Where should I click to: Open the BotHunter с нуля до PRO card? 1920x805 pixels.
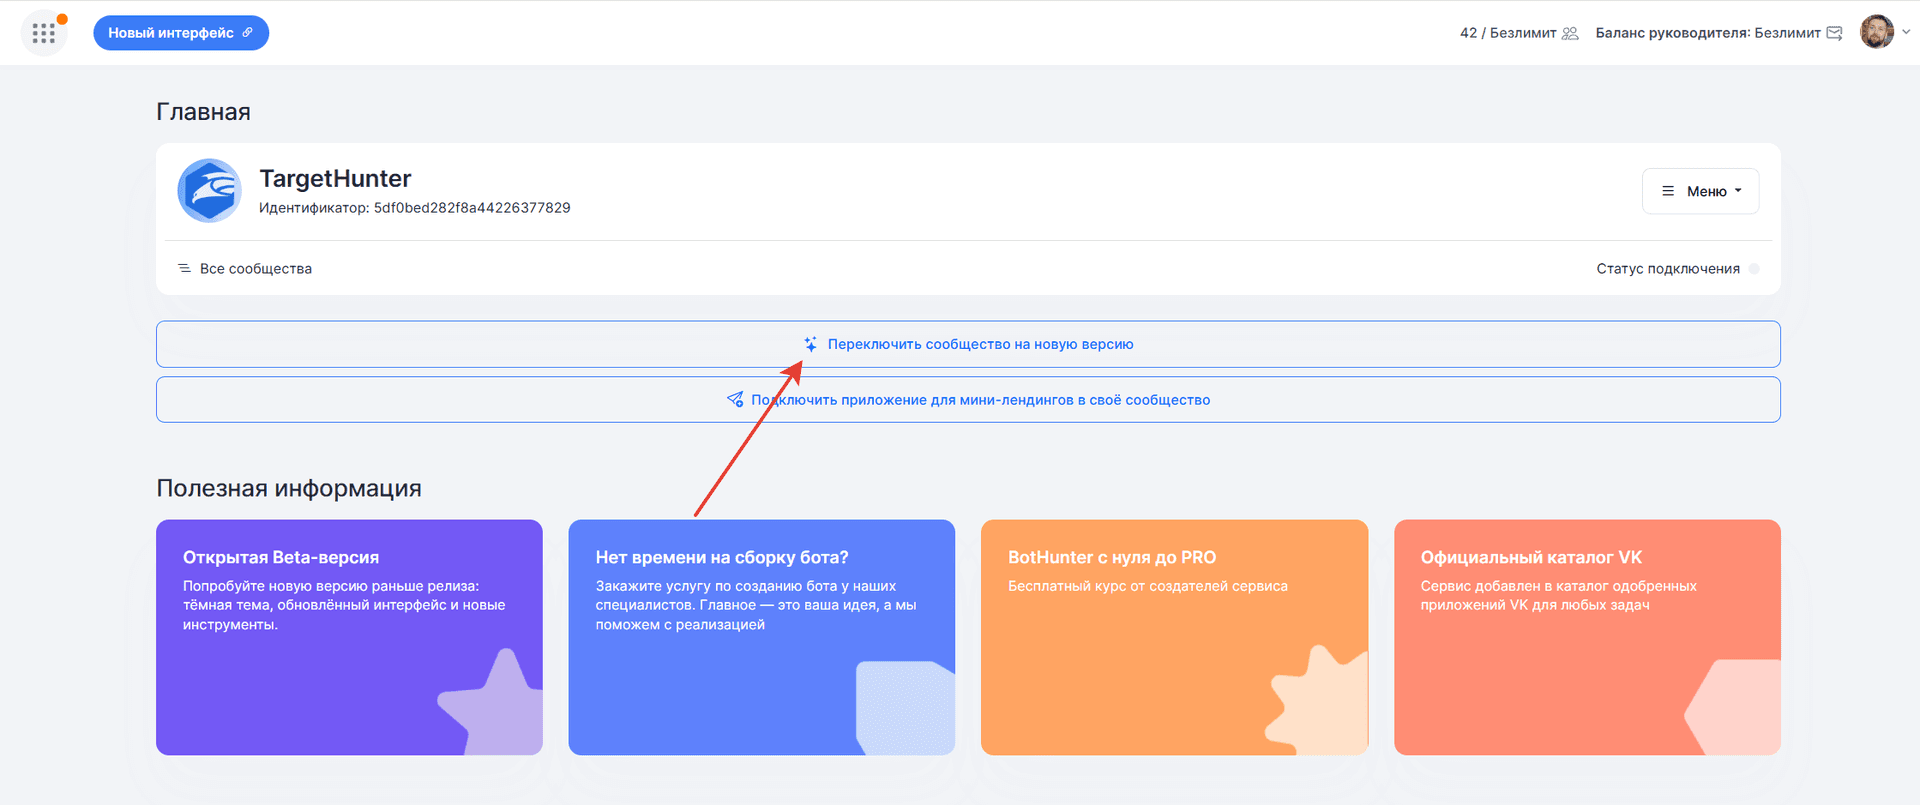coord(1174,637)
